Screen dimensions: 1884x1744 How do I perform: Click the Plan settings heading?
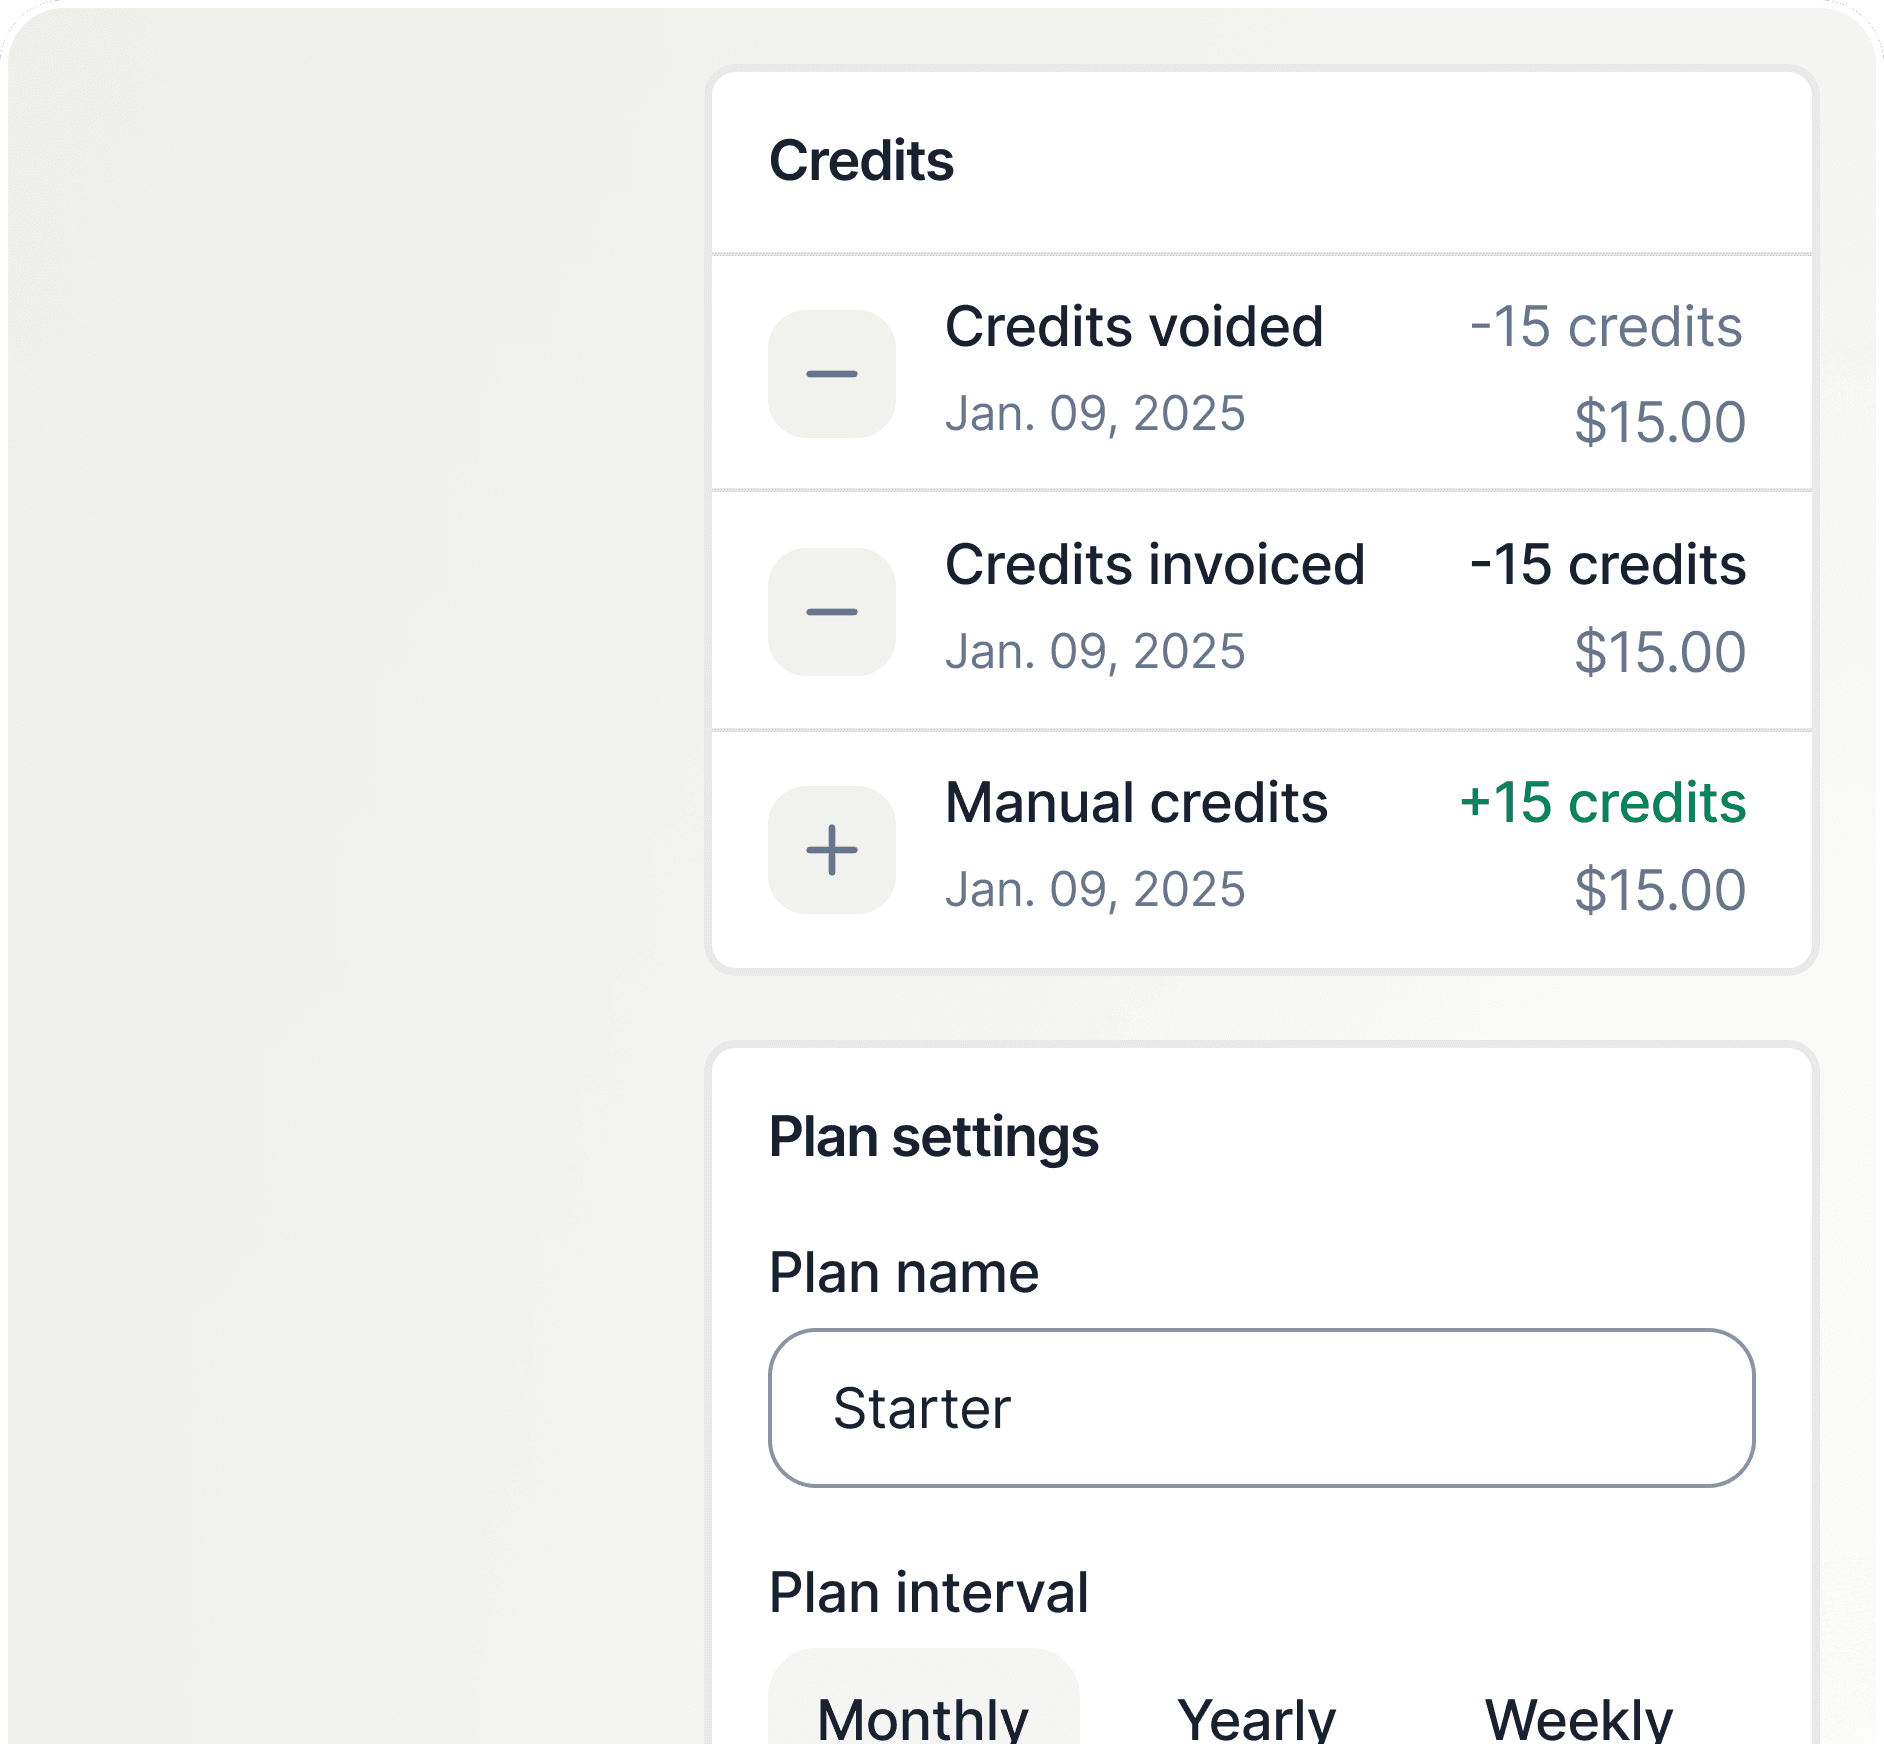click(934, 1136)
